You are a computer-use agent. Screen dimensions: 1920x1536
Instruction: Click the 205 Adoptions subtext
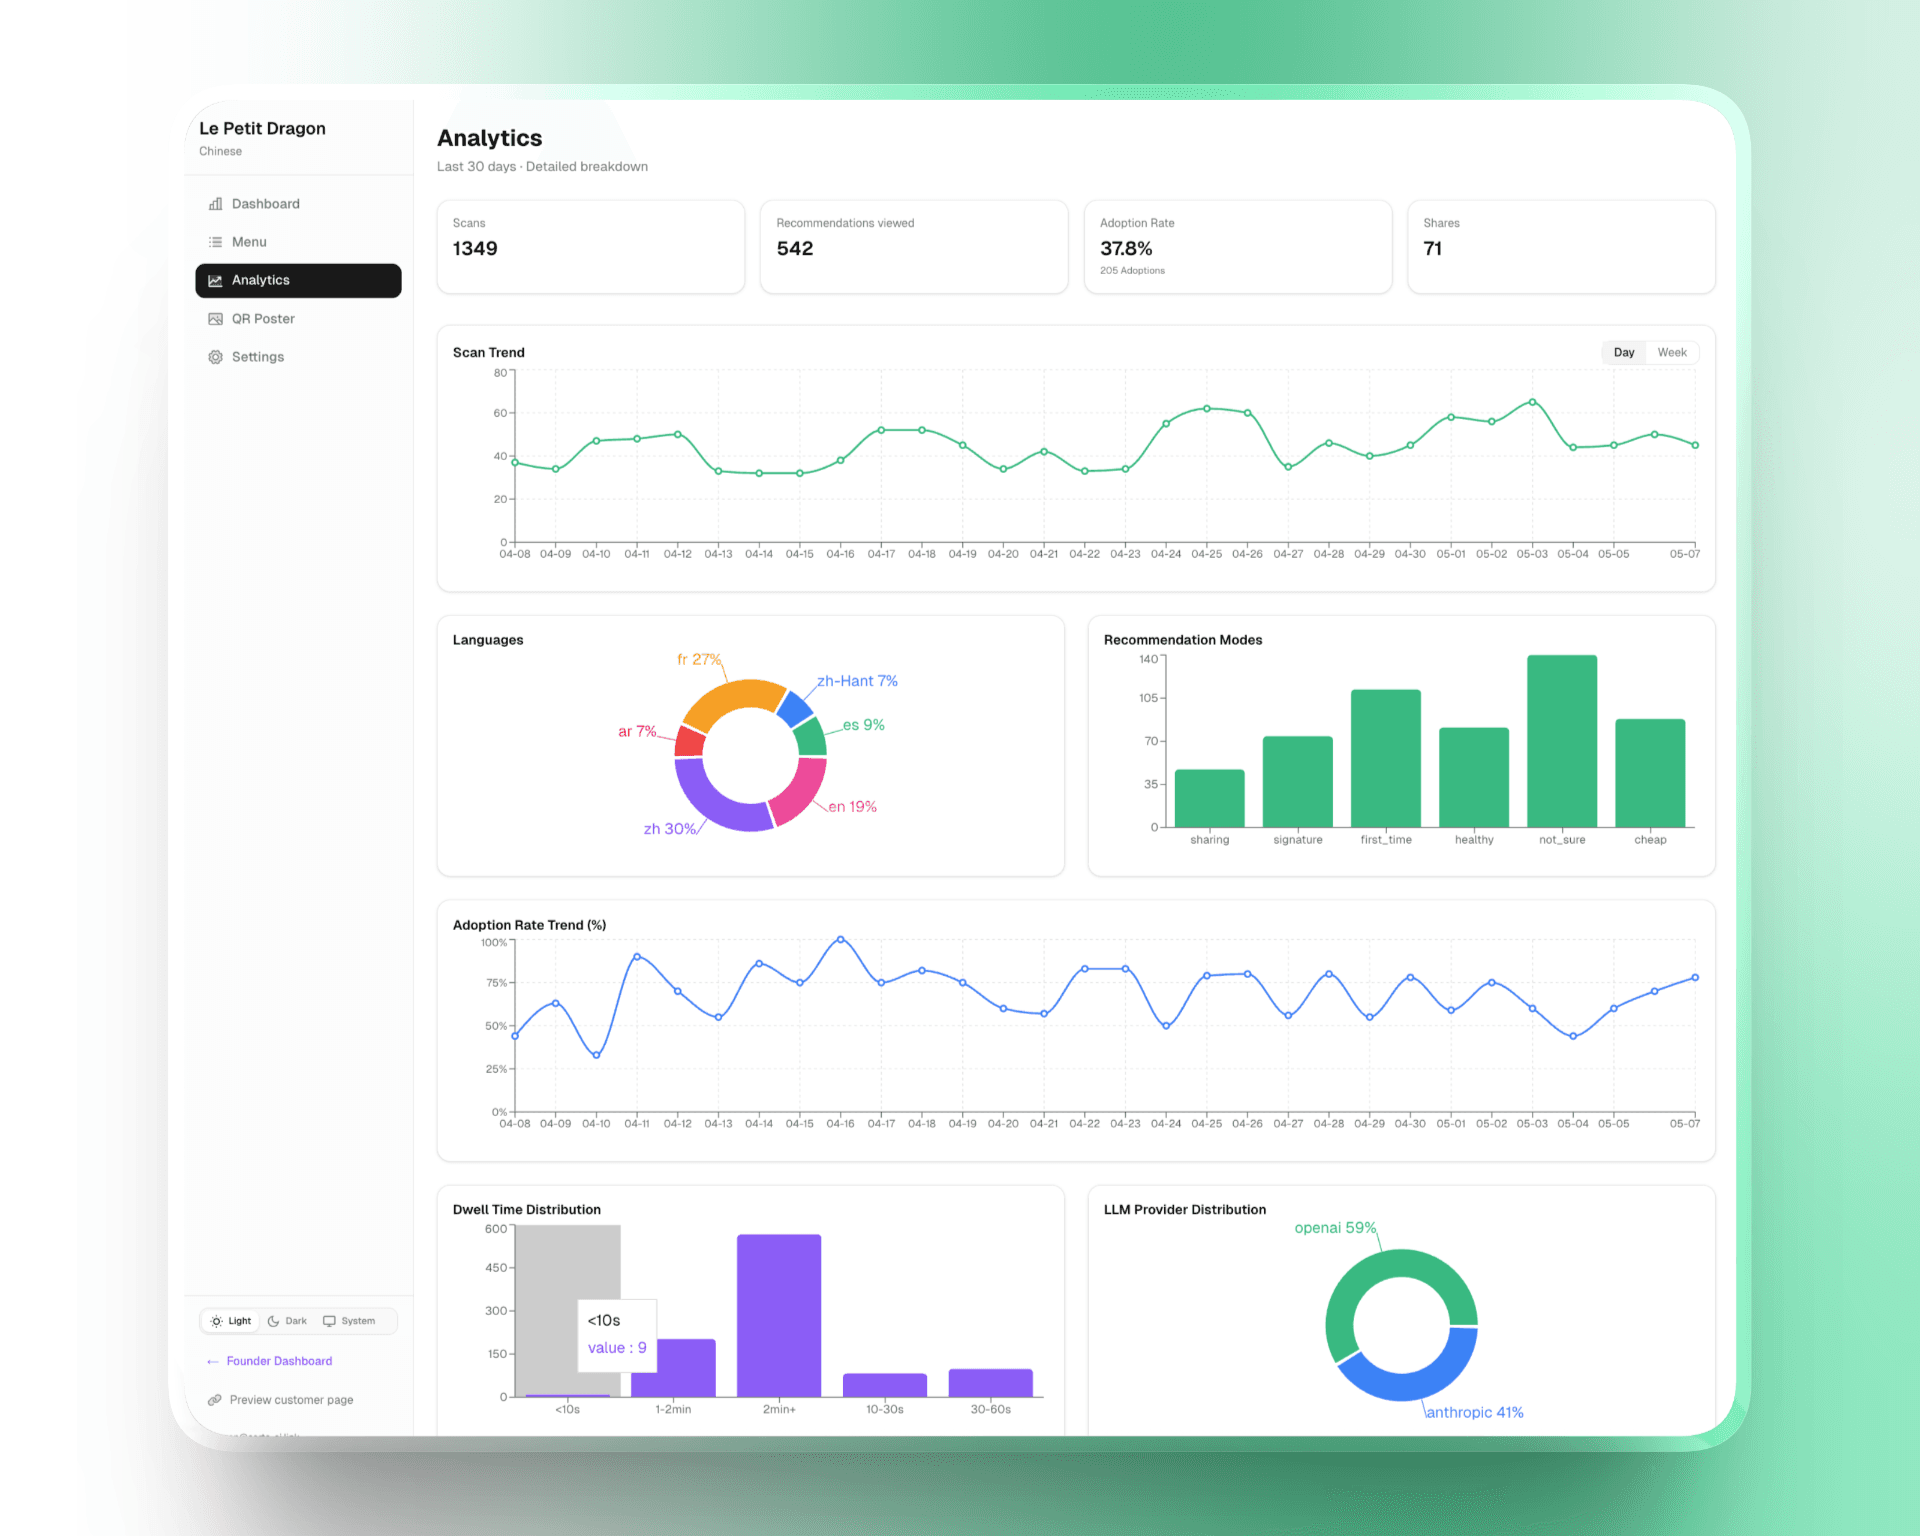pyautogui.click(x=1132, y=271)
